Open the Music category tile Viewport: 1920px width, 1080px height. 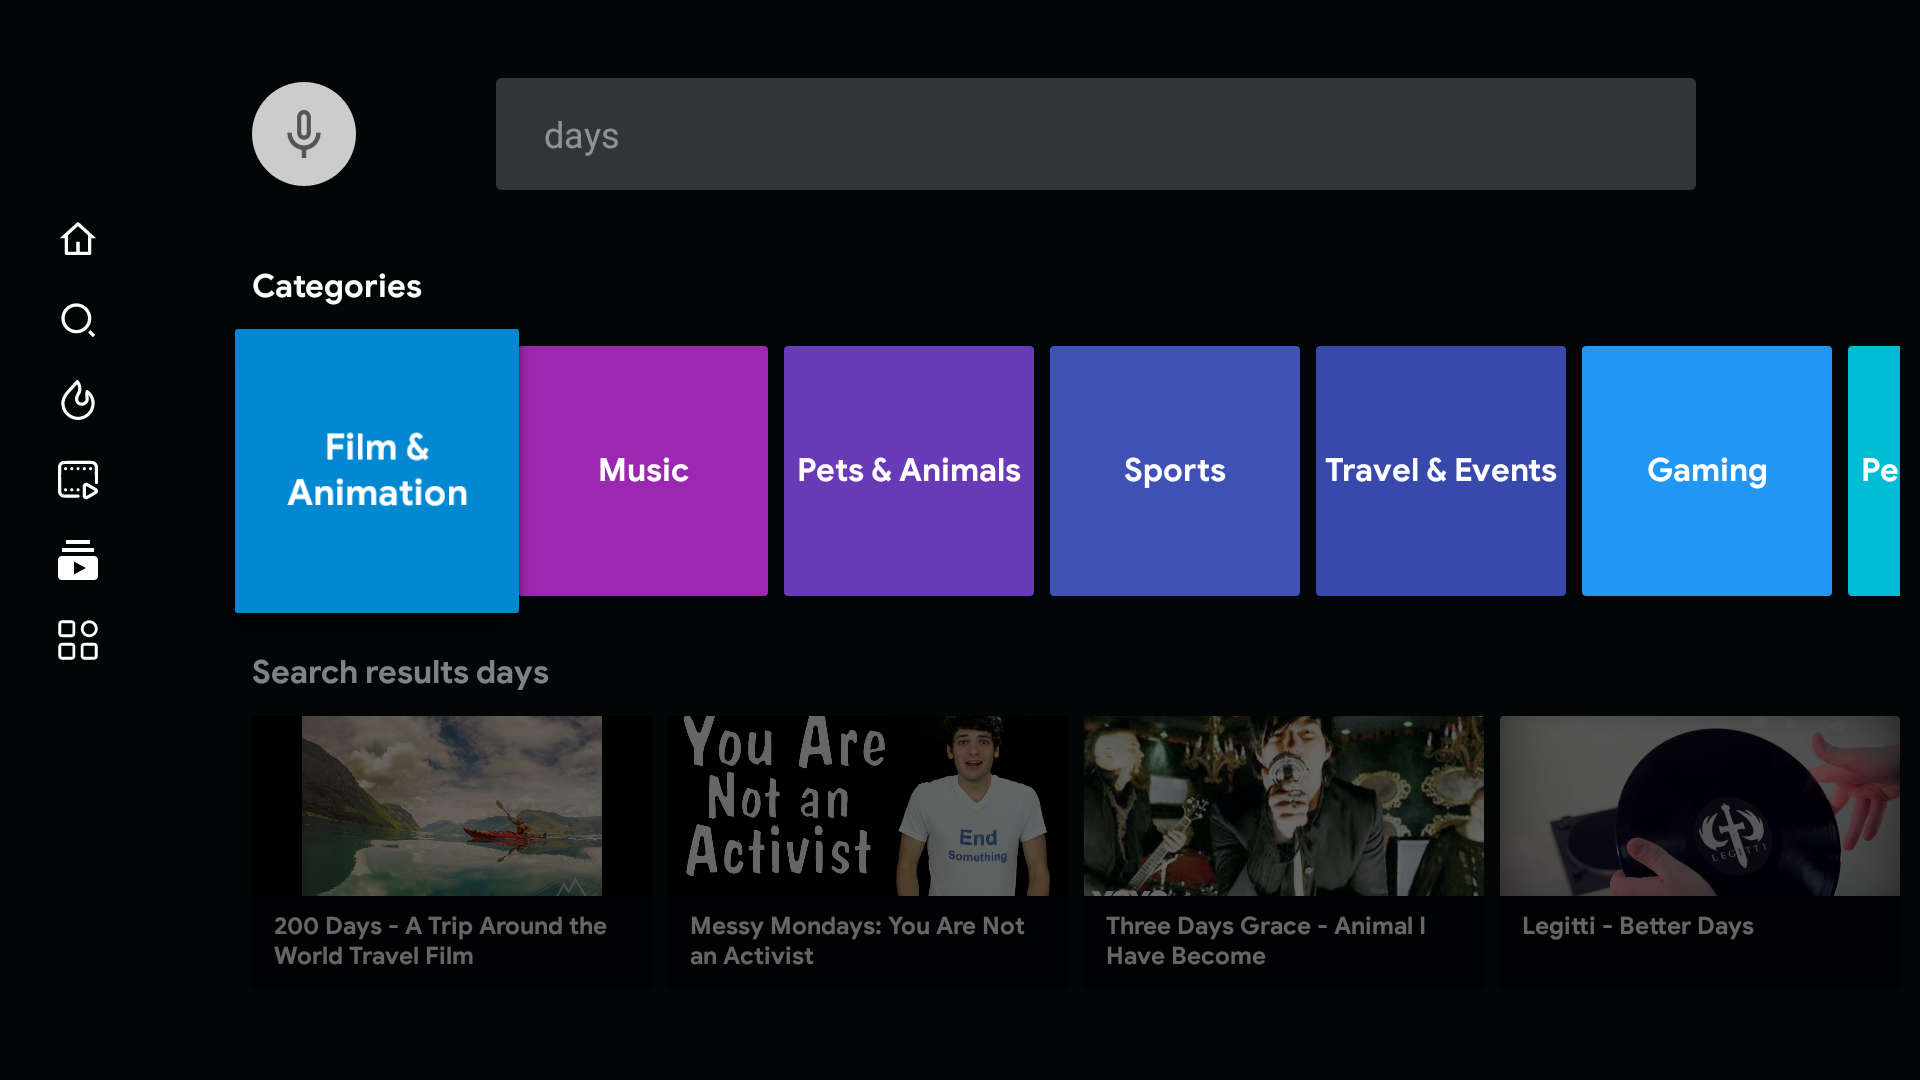point(643,470)
